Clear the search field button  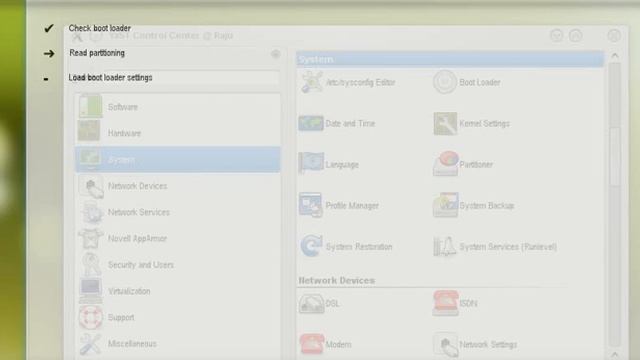click(x=276, y=54)
